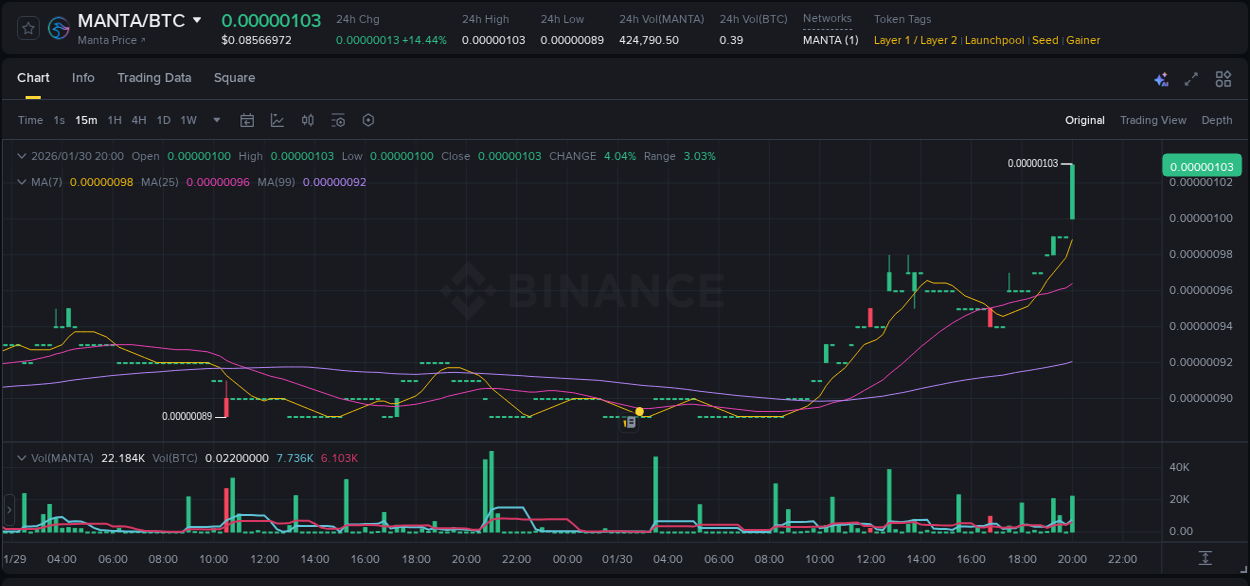Switch chart to Trading View

pos(1153,120)
